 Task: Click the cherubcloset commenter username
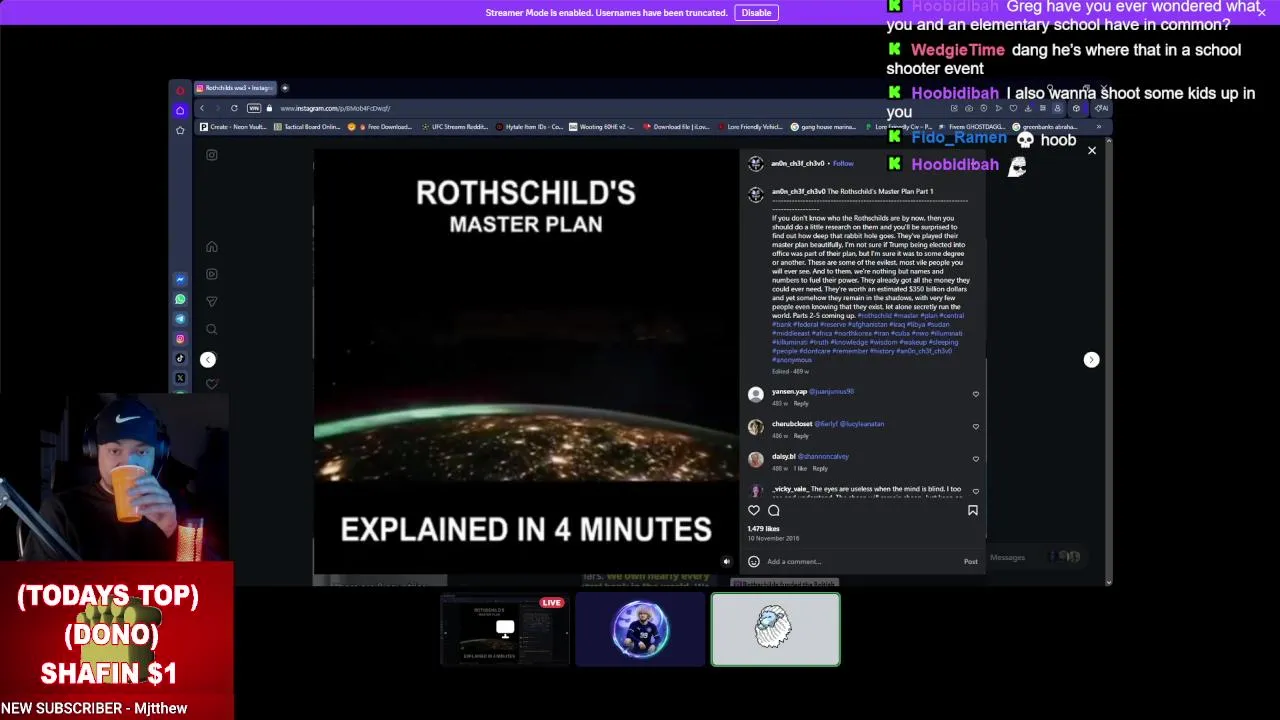tap(792, 424)
